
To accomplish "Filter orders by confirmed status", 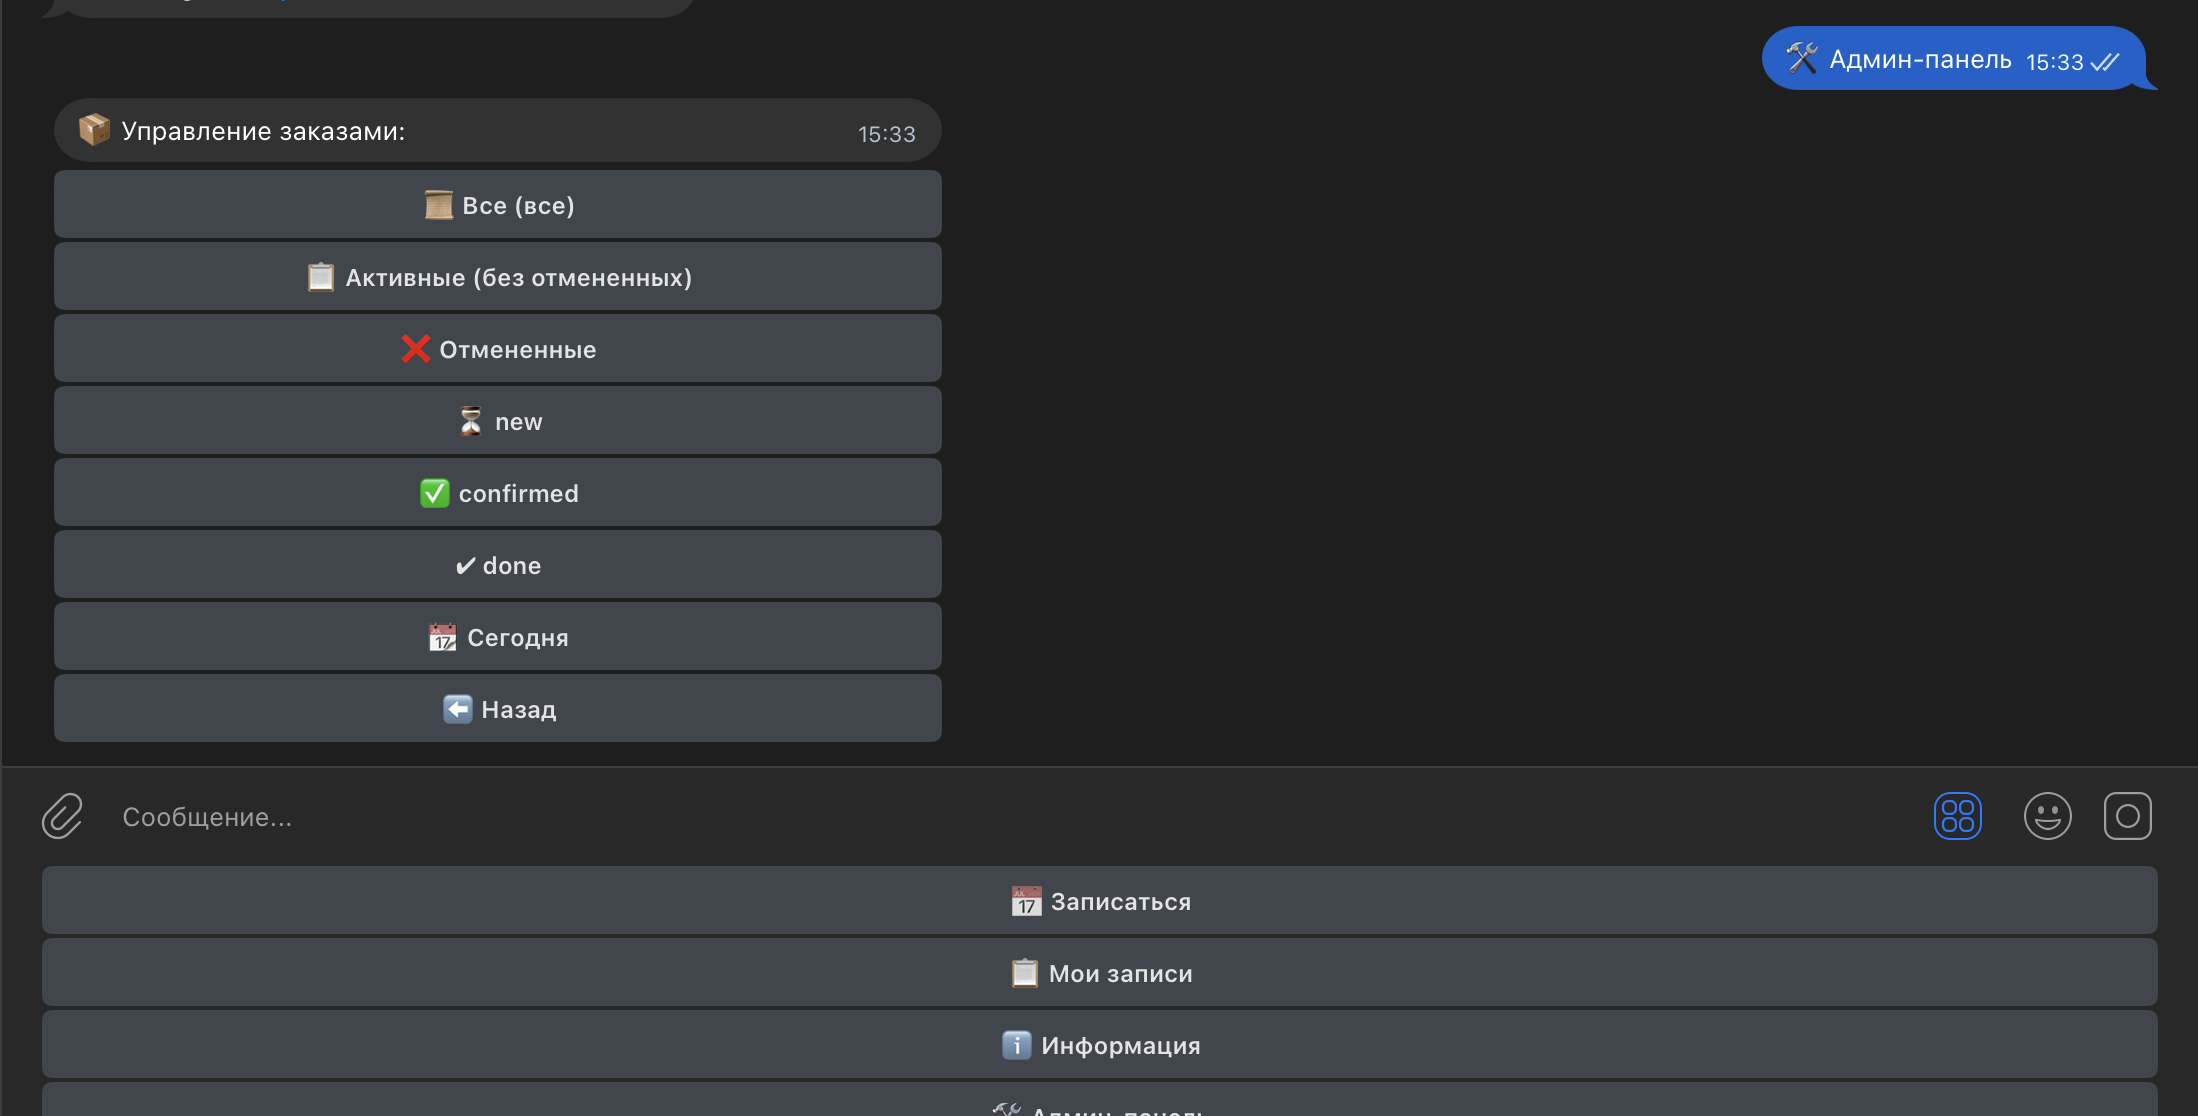I will [498, 493].
